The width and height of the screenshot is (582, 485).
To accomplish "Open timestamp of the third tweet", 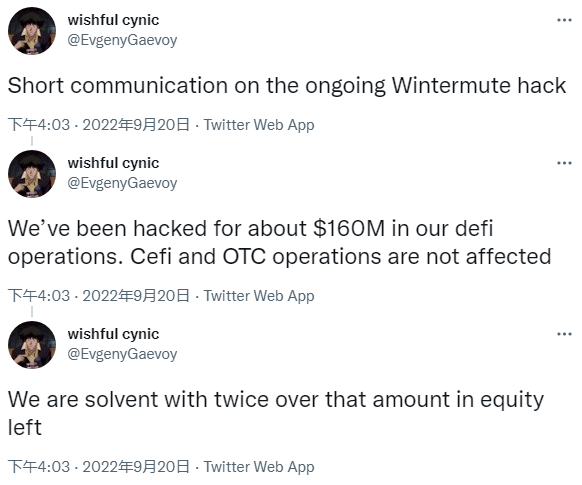I will coord(99,467).
